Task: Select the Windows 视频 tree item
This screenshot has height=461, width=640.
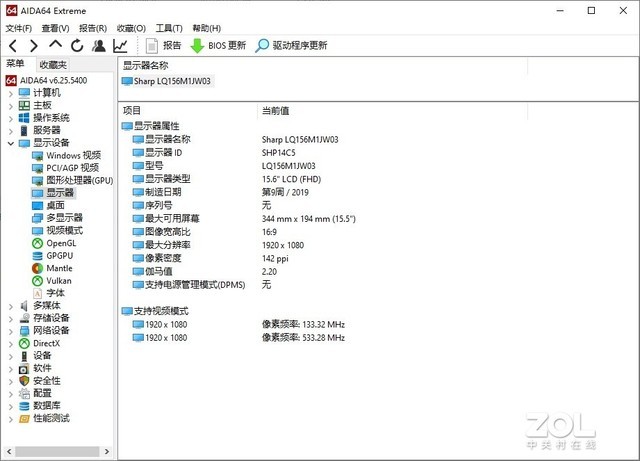Action: (67, 156)
